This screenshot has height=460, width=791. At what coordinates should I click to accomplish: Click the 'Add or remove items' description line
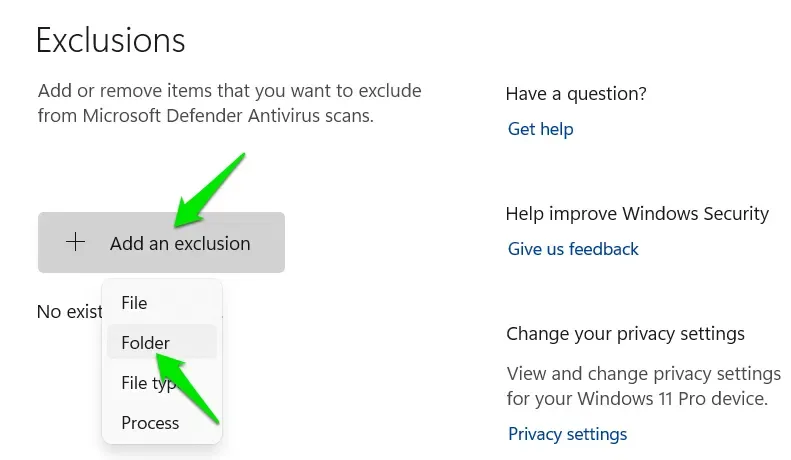[229, 91]
